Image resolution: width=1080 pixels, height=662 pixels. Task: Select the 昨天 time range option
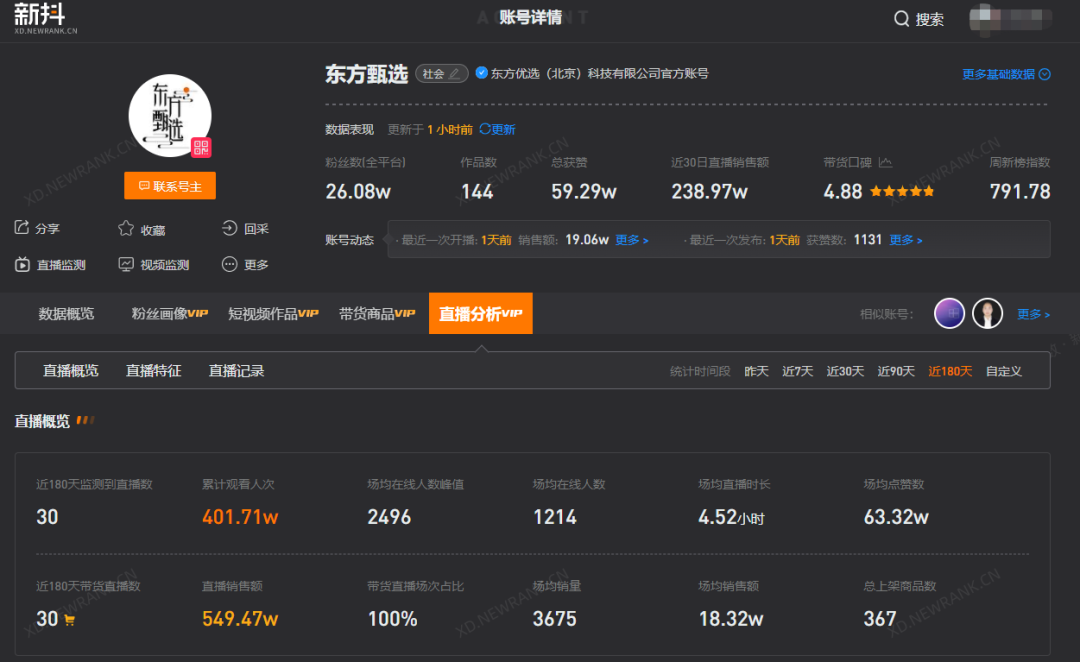pyautogui.click(x=756, y=370)
